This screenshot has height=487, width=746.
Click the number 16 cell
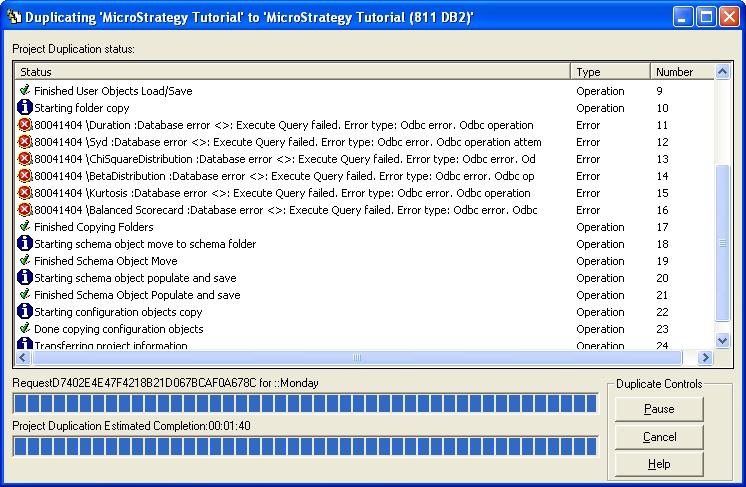[x=662, y=210]
